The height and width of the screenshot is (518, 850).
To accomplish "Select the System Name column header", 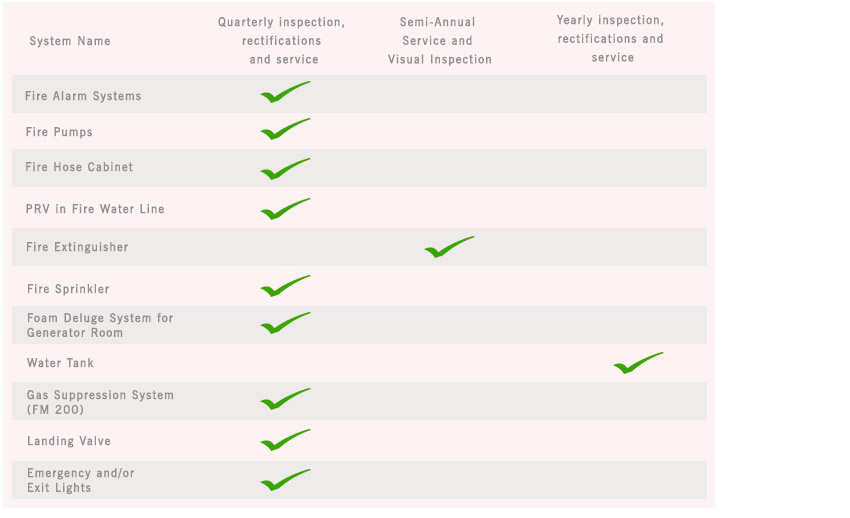I will pos(70,41).
